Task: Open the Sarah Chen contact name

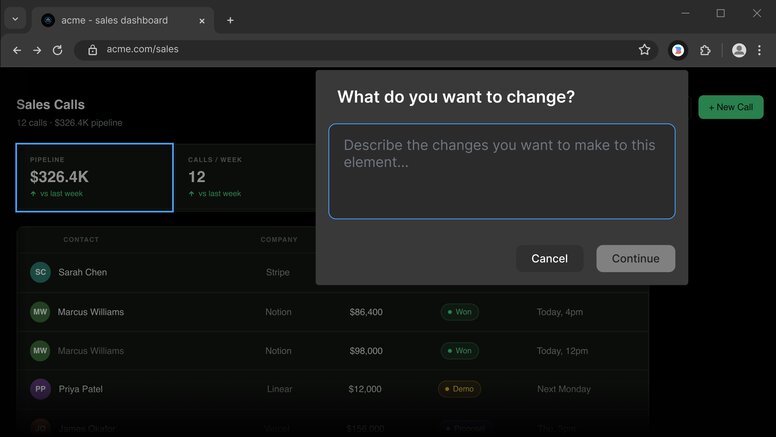Action: tap(83, 272)
